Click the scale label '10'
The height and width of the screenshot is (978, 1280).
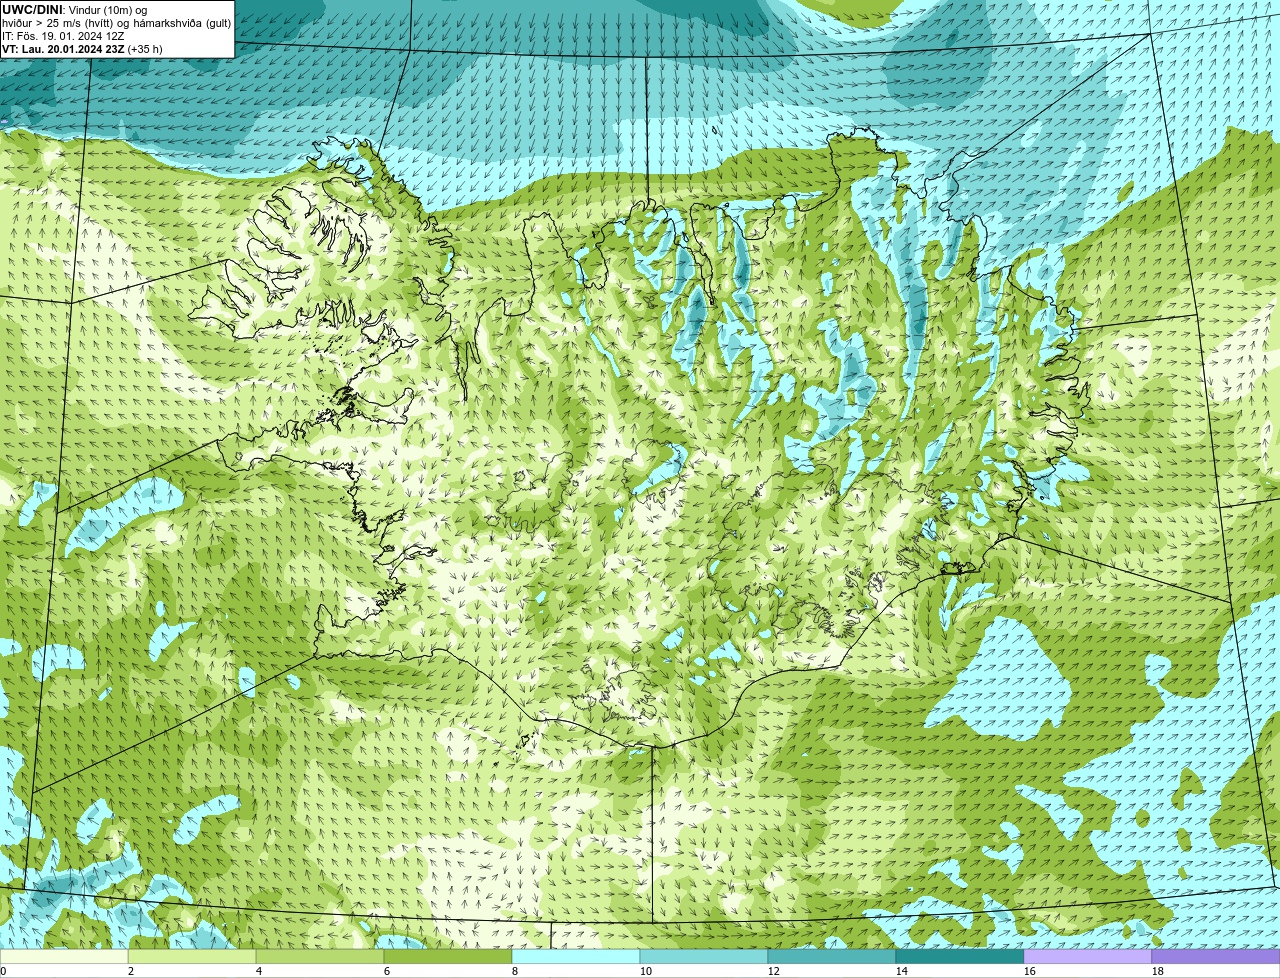[646, 971]
